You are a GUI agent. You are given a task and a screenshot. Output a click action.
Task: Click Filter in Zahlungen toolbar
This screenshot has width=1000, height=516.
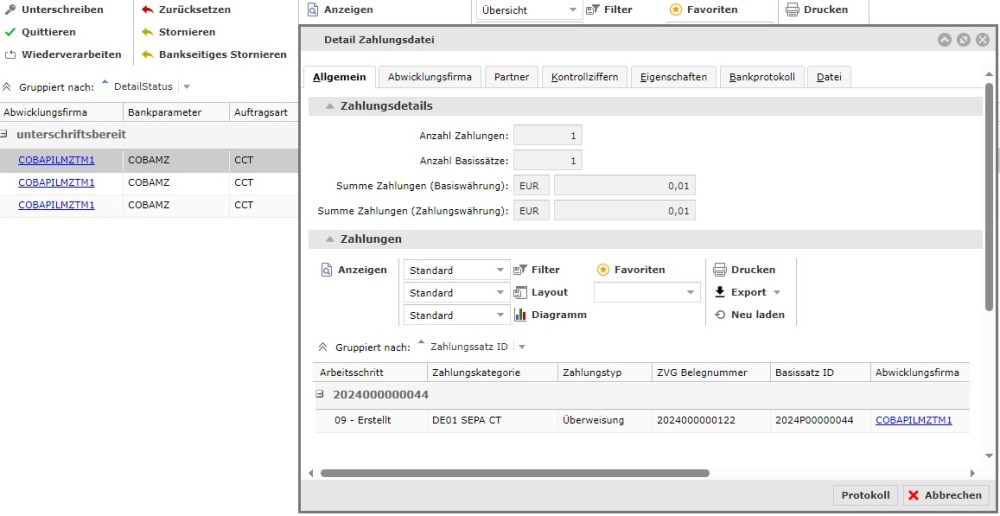[537, 270]
